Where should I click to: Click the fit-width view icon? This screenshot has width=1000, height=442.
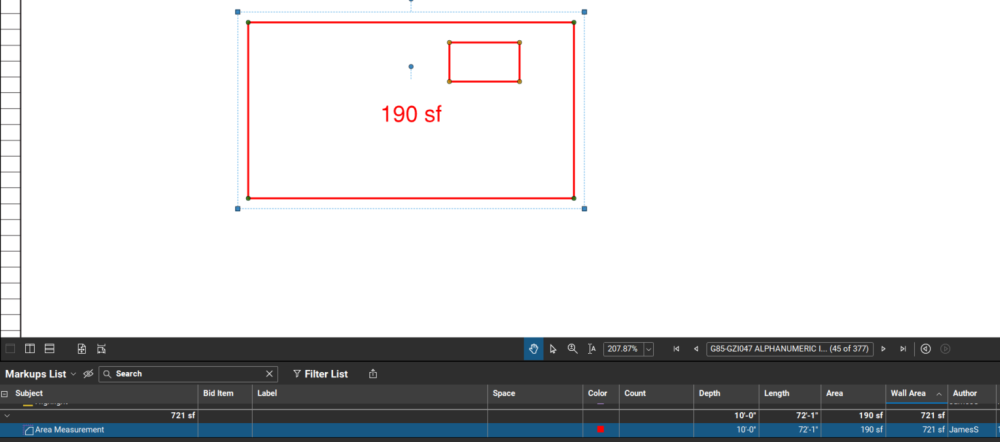(101, 349)
